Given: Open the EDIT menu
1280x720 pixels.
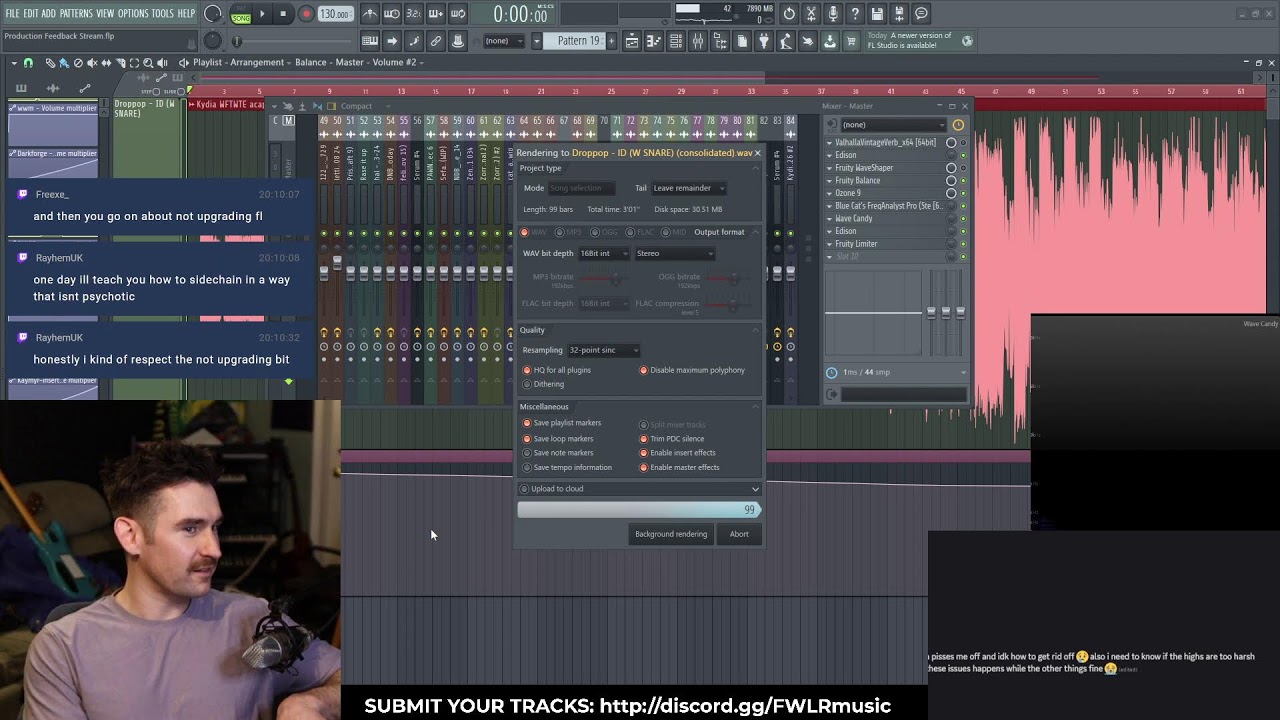Looking at the screenshot, I should [31, 14].
